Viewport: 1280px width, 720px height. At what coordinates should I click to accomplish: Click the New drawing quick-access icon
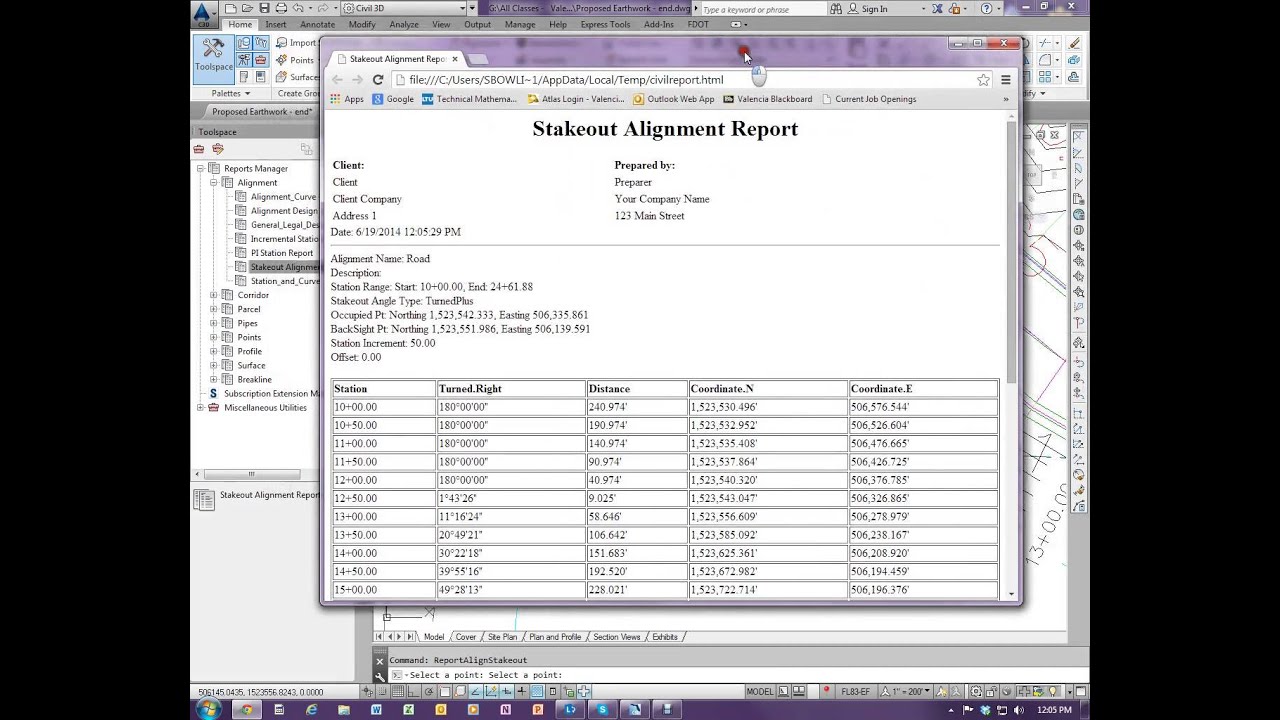230,9
